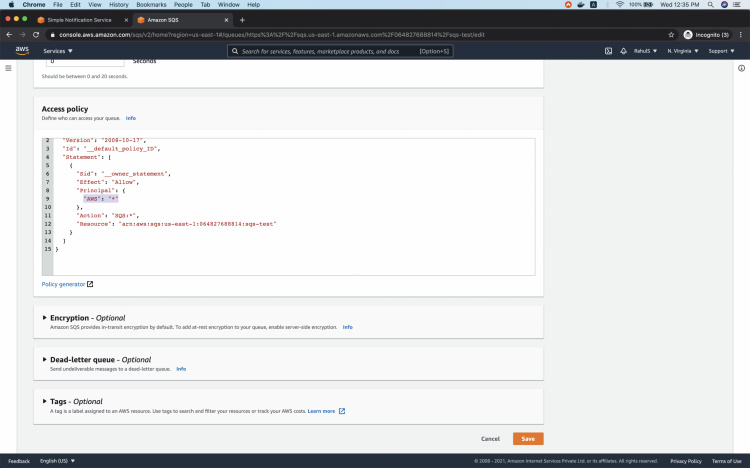The image size is (750, 468).
Task: Toggle the left navigation hamburger menu
Action: (x=8, y=68)
